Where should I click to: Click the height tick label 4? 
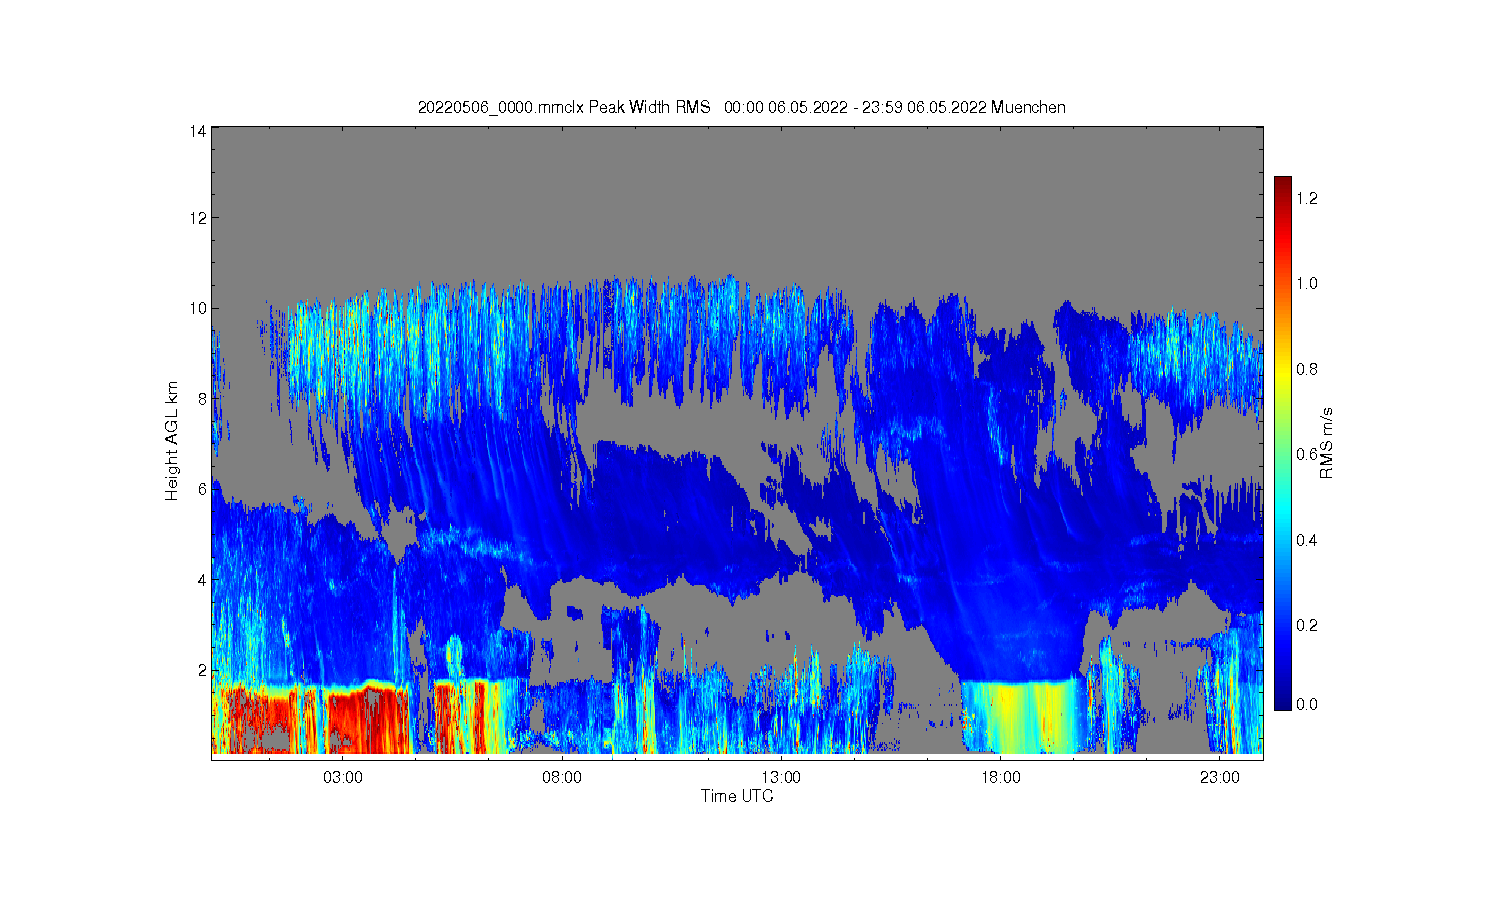(x=202, y=579)
